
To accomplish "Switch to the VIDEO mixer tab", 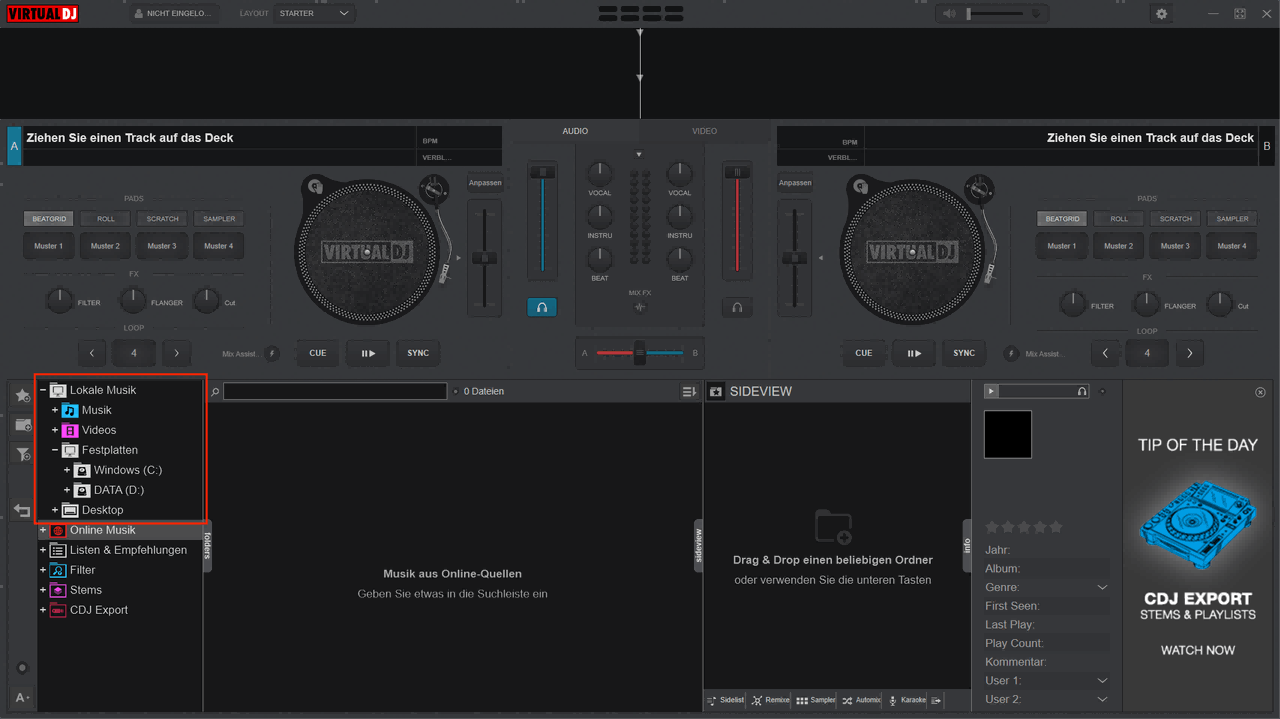I will tap(704, 131).
